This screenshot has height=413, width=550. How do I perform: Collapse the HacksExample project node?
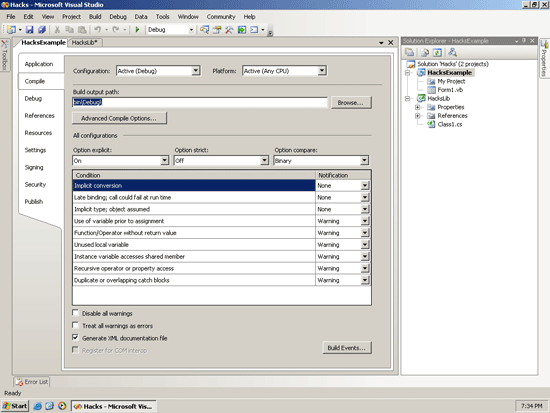pos(408,73)
